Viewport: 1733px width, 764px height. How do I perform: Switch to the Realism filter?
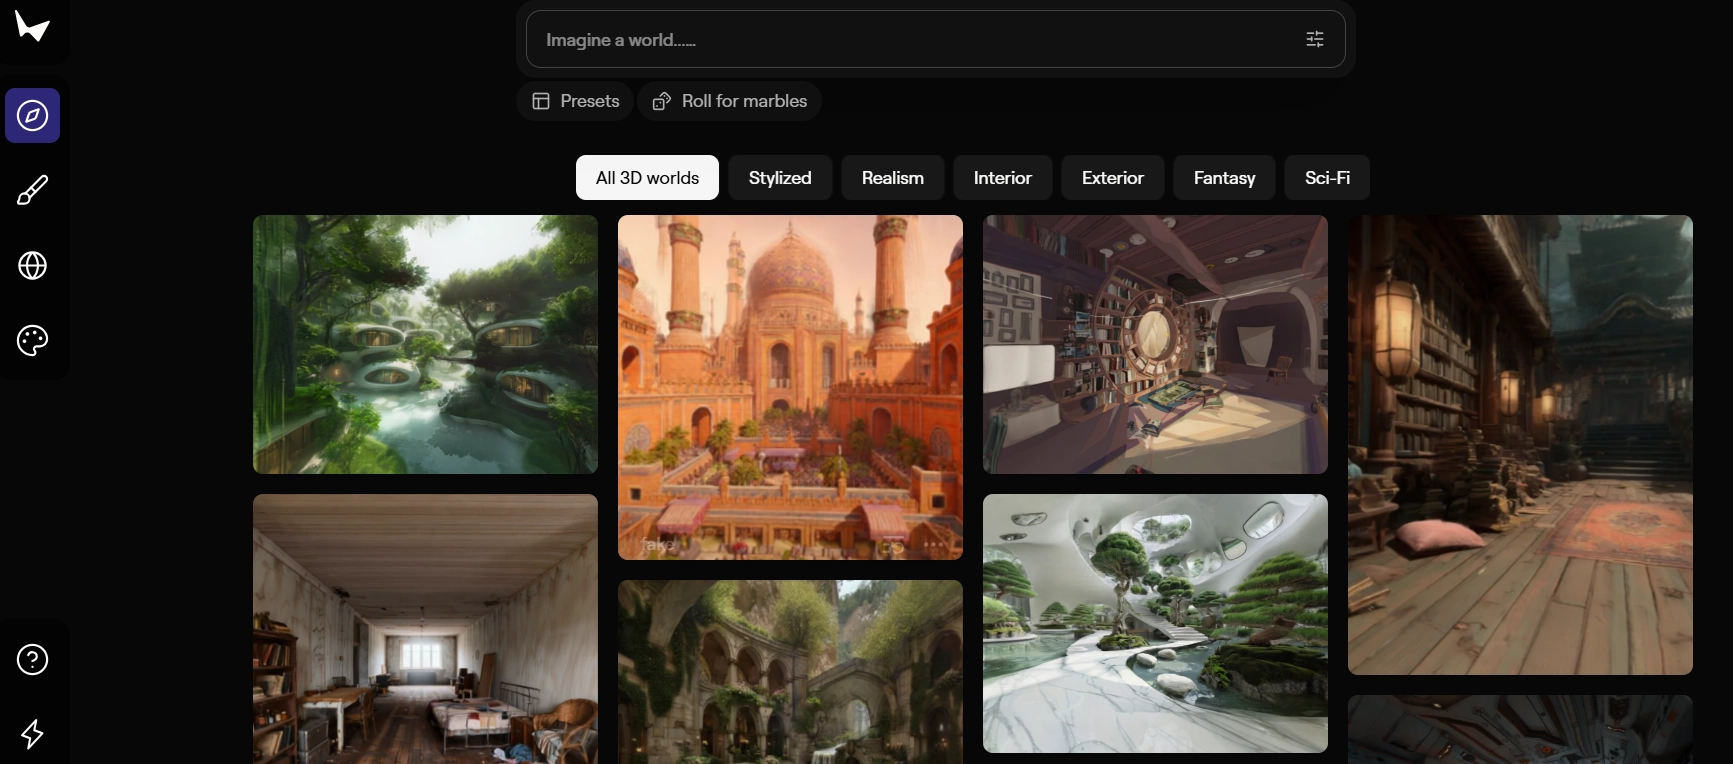tap(892, 178)
